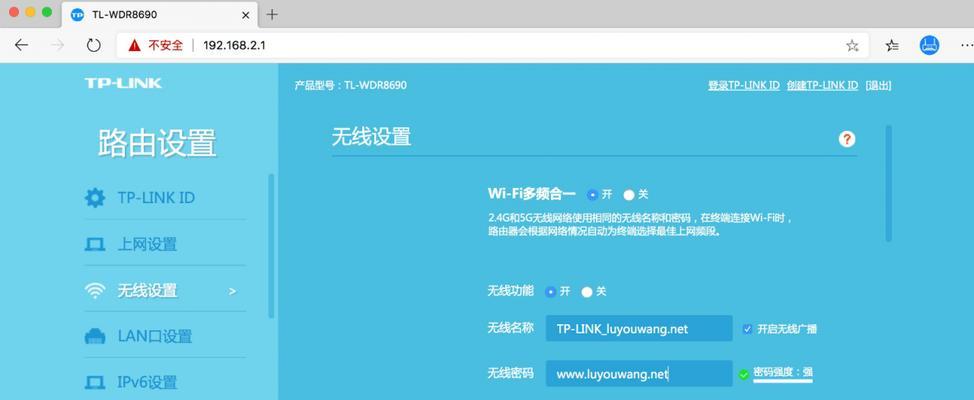Viewport: 974px width, 400px height.
Task: Click the TP-LINK ID gear icon
Action: point(95,198)
